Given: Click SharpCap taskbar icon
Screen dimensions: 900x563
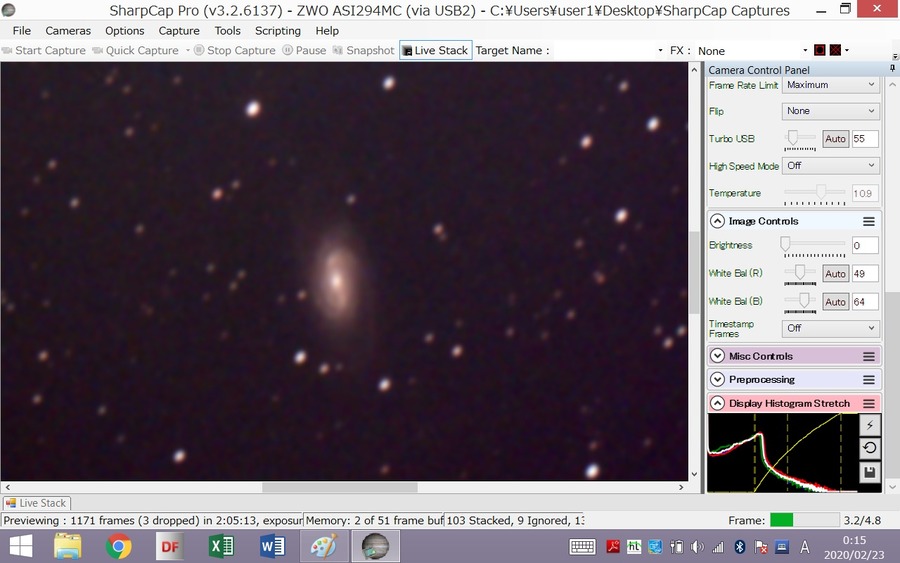Looking at the screenshot, I should tap(375, 546).
